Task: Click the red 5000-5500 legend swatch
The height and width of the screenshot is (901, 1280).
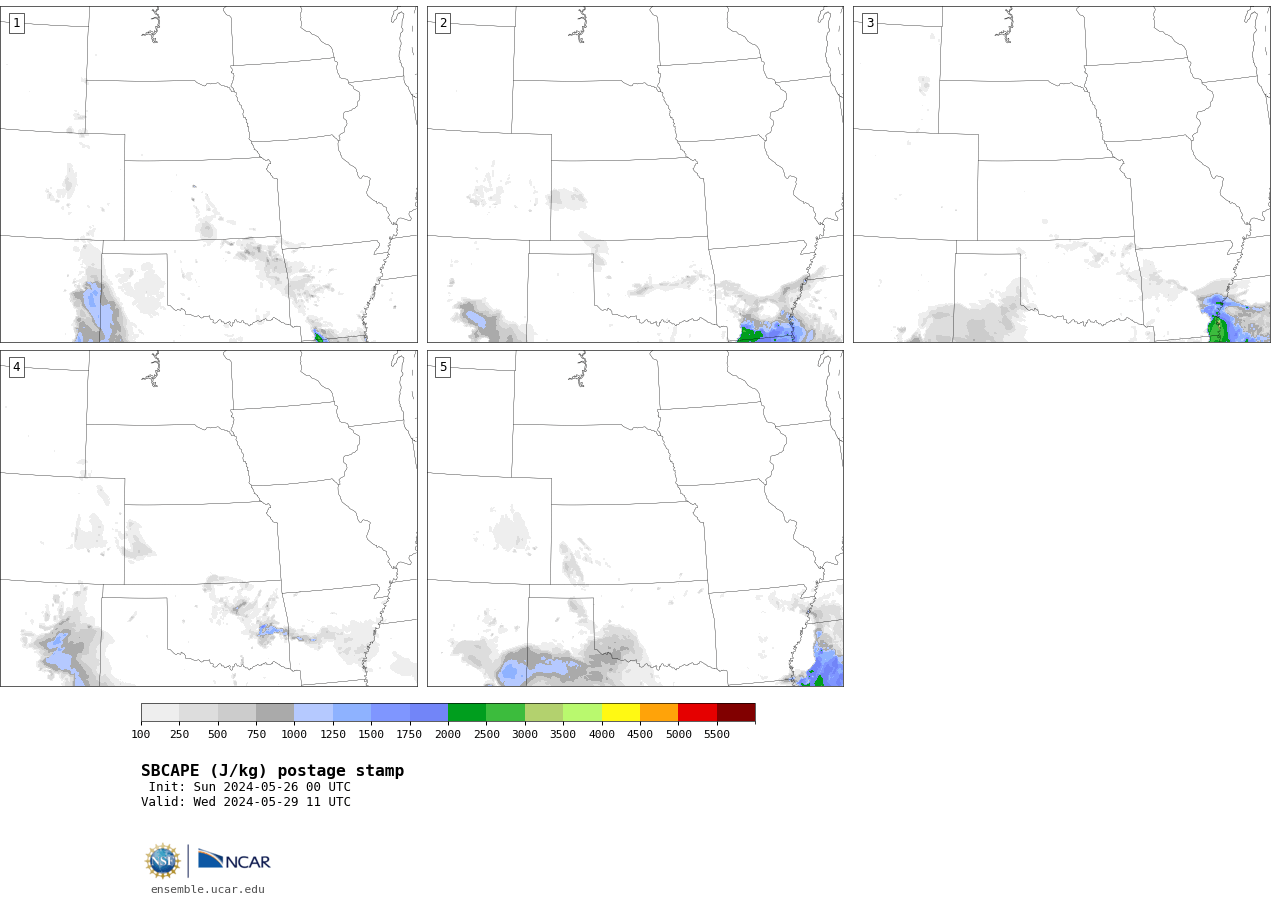Action: coord(698,712)
